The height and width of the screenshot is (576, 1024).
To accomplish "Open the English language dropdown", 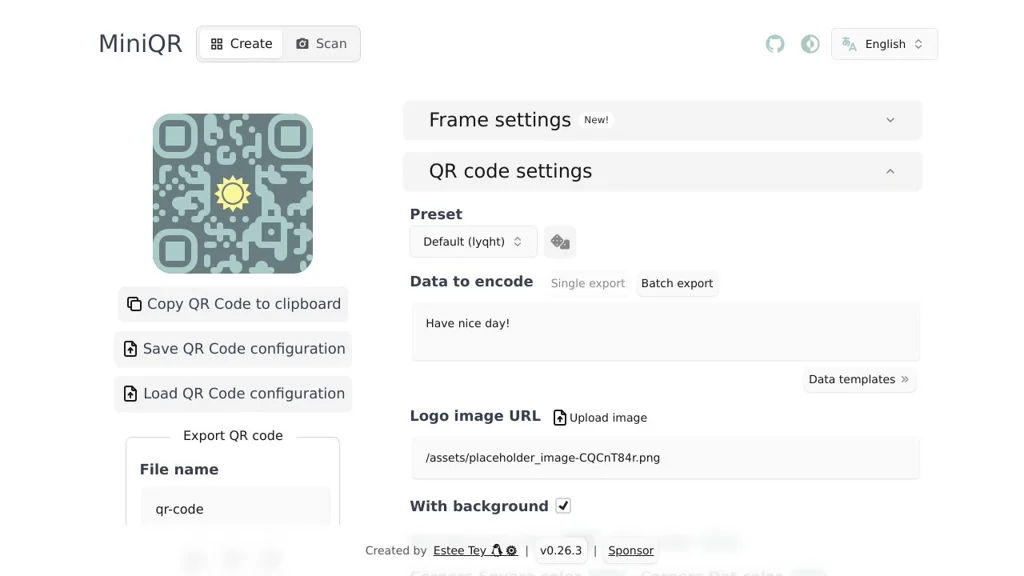I will (x=884, y=44).
